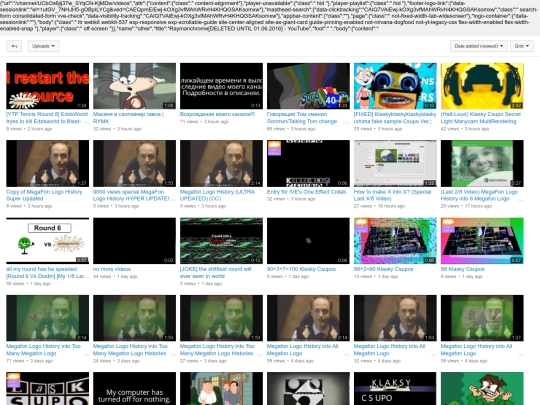540x405 pixels.
Task: Open the yellow mirrored Klasky Csupo thumbnail
Action: [482, 86]
